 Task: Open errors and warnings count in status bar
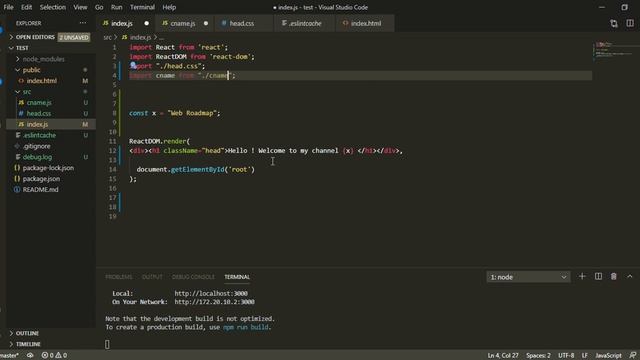[x=54, y=356]
